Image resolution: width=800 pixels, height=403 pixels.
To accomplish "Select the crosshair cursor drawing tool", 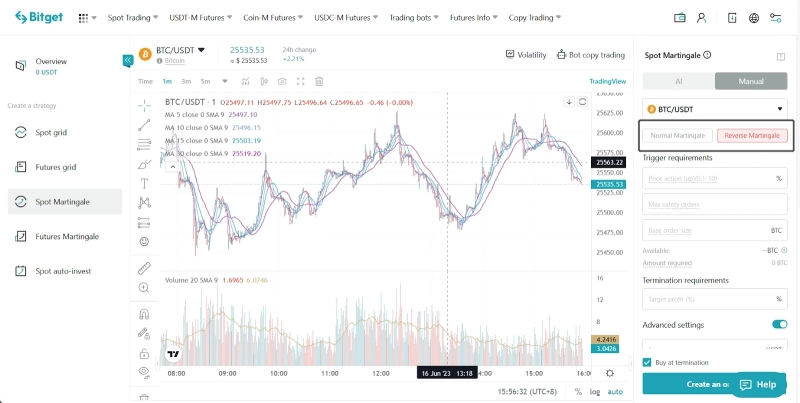I will 144,106.
